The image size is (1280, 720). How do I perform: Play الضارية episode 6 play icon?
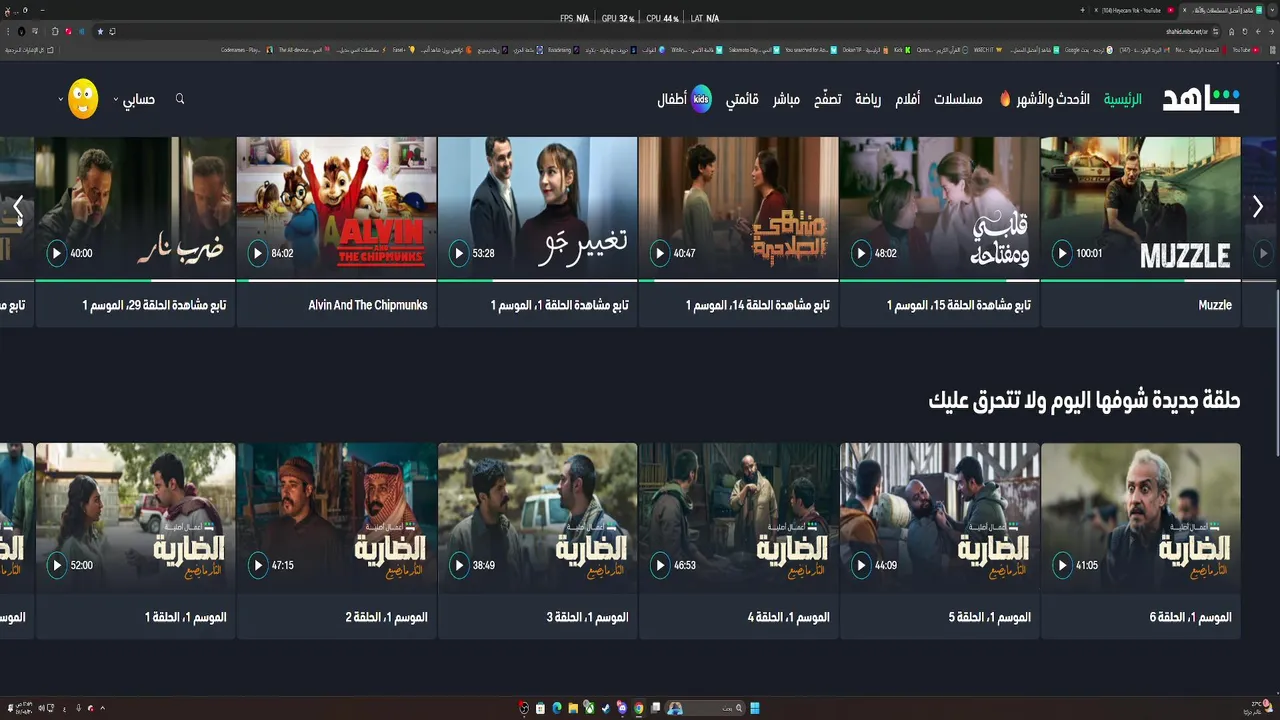(1062, 565)
